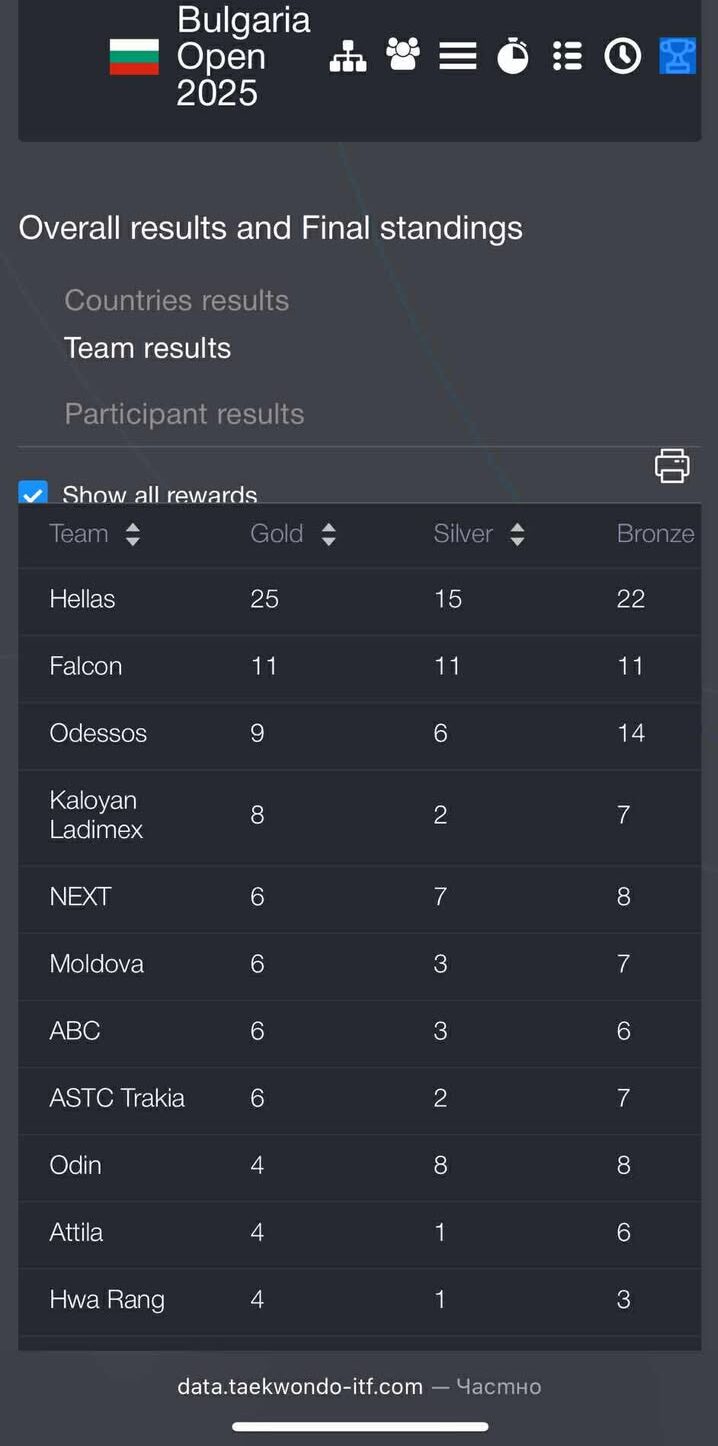Viewport: 718px width, 1446px height.
Task: Click the stopwatch timer icon
Action: 513,56
